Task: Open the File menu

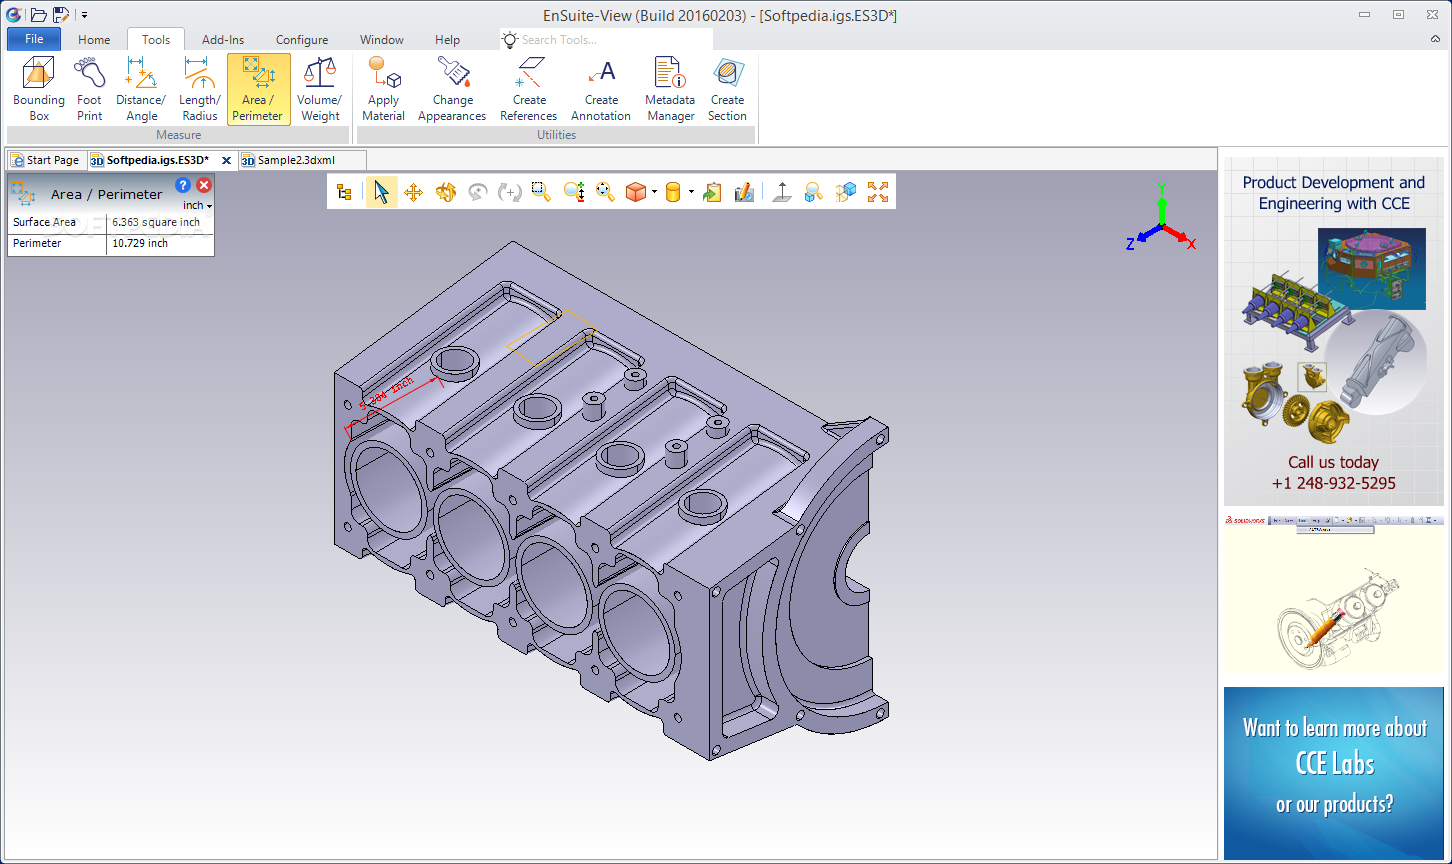Action: 34,39
